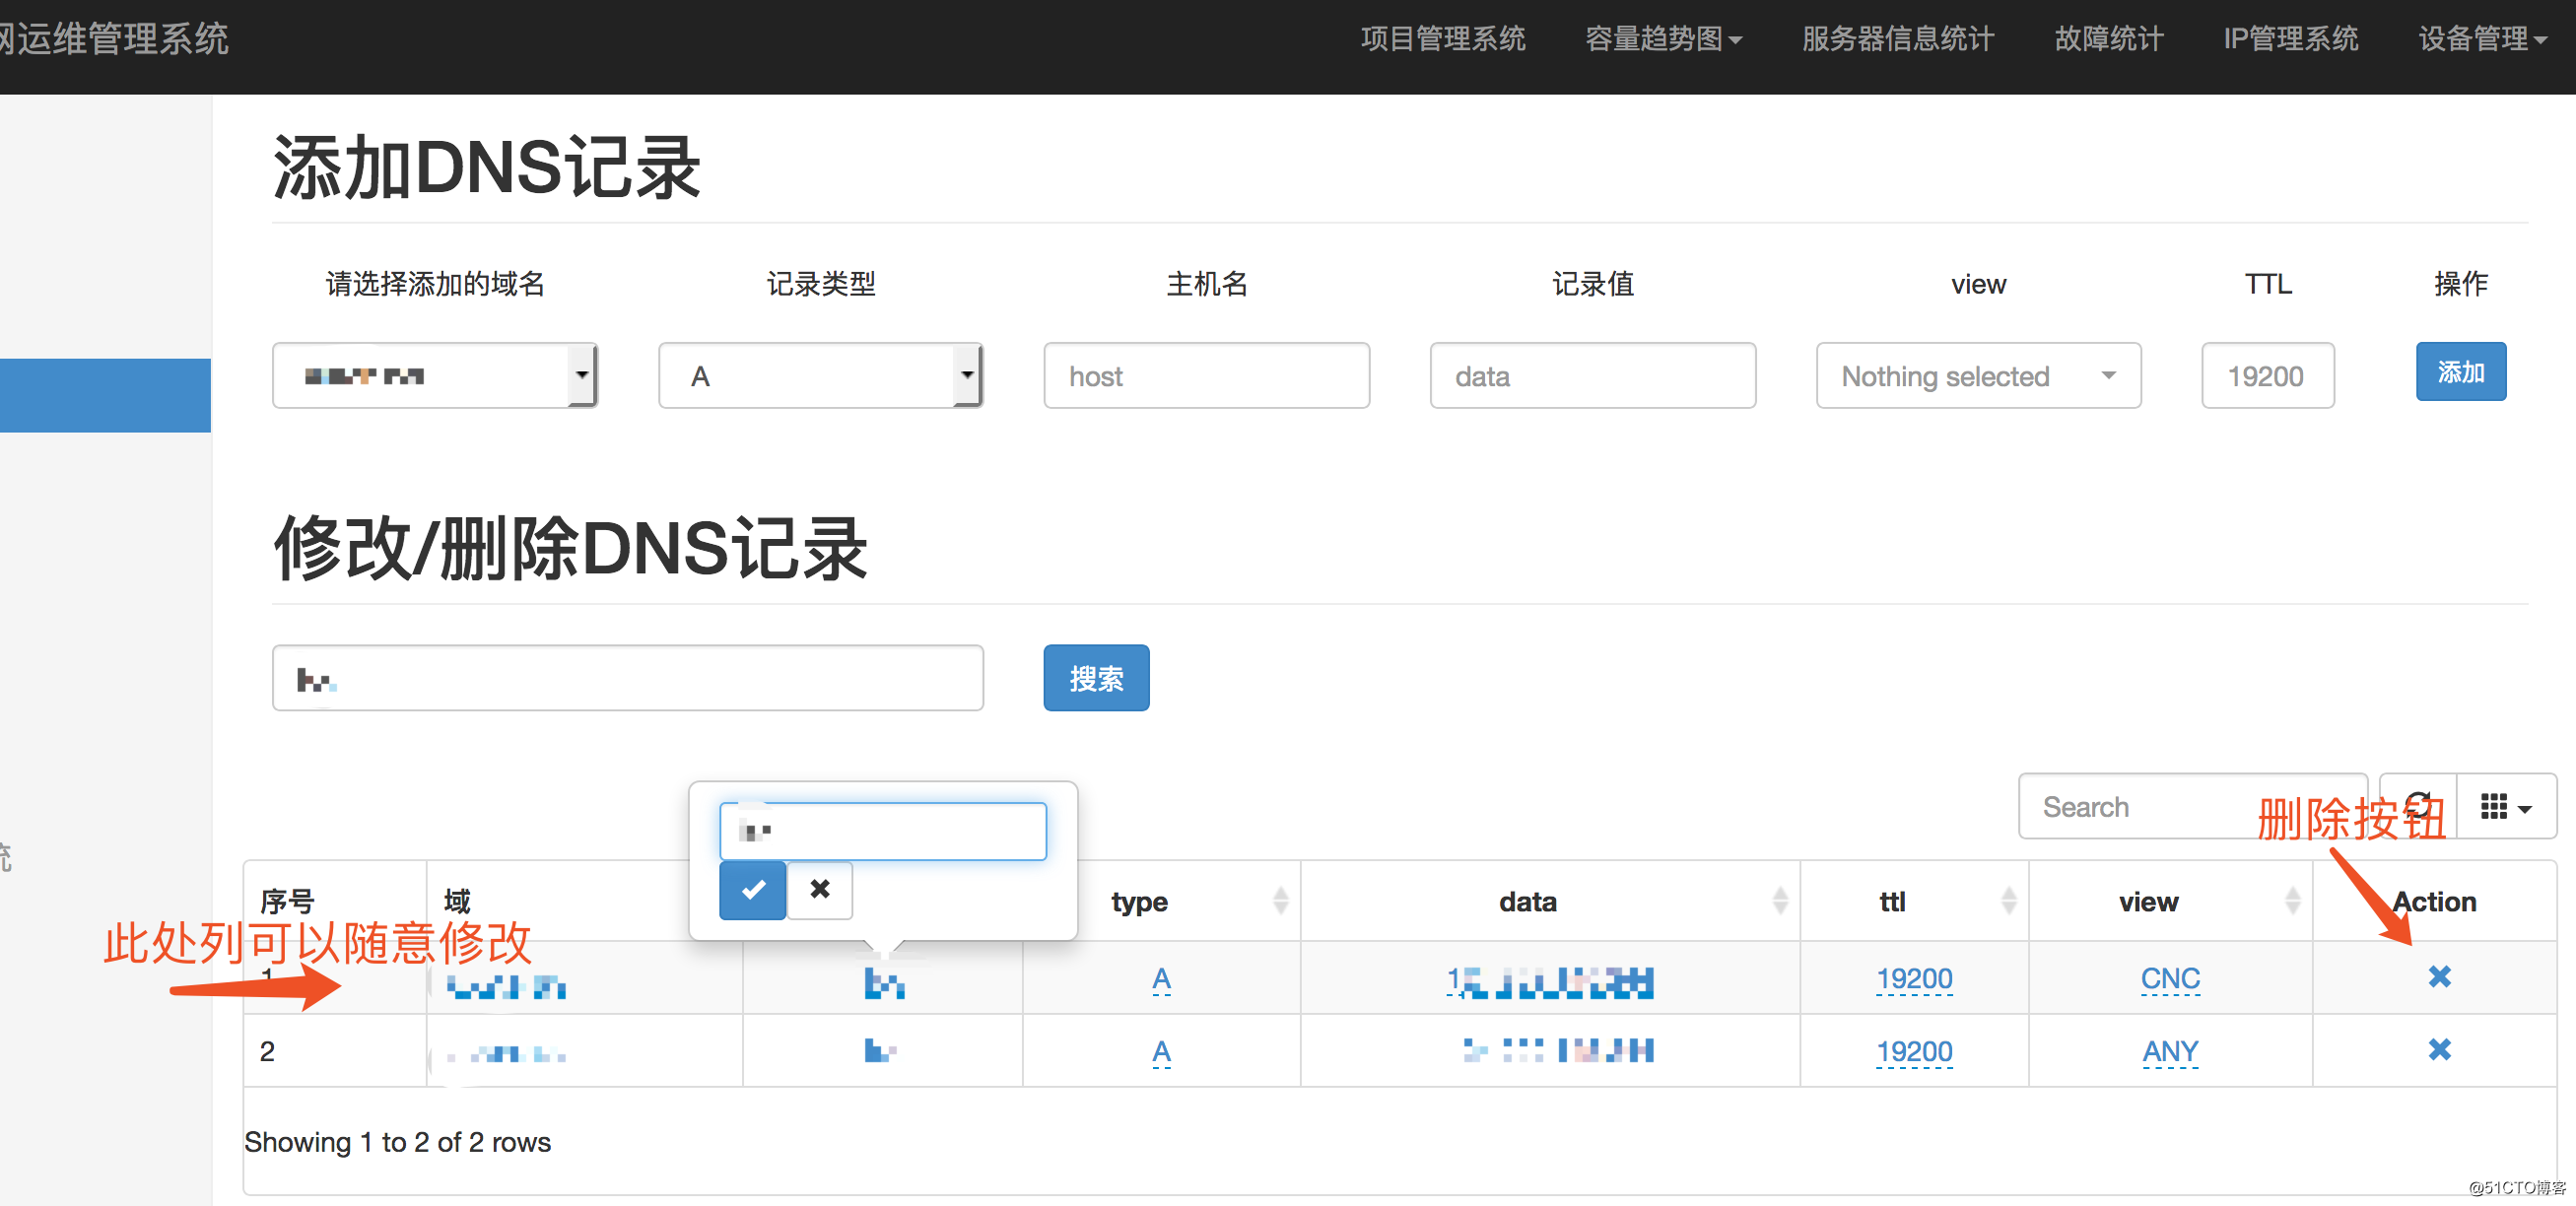Sort table by view column

click(x=2169, y=901)
